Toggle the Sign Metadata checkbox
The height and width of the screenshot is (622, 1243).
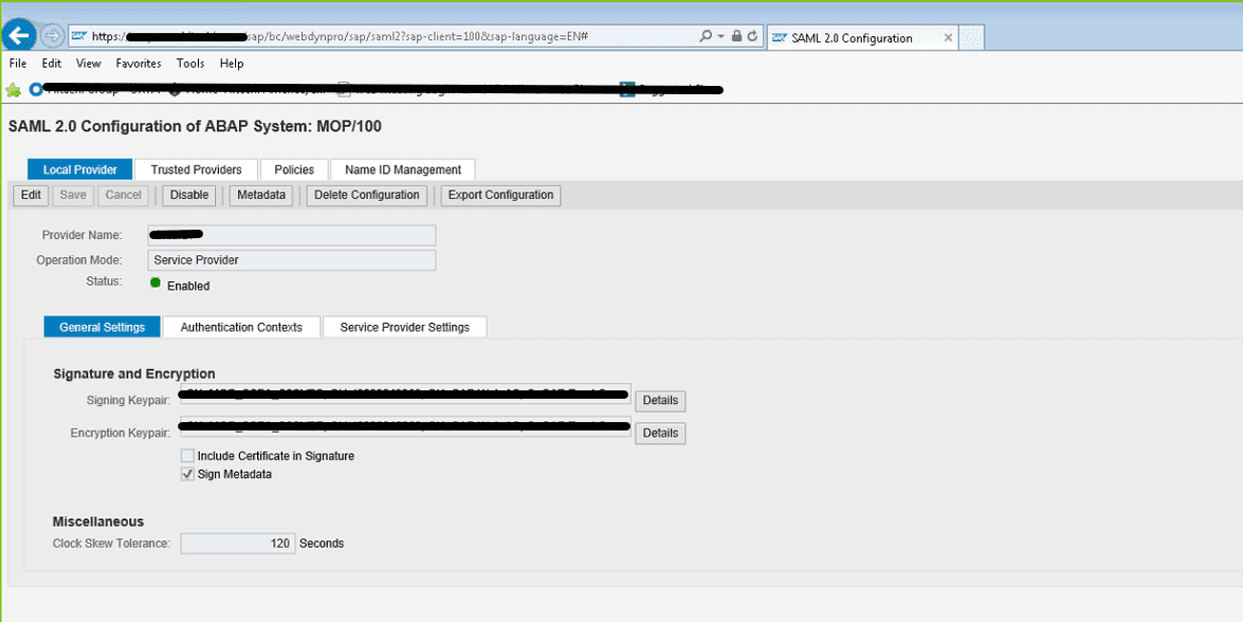coord(188,474)
